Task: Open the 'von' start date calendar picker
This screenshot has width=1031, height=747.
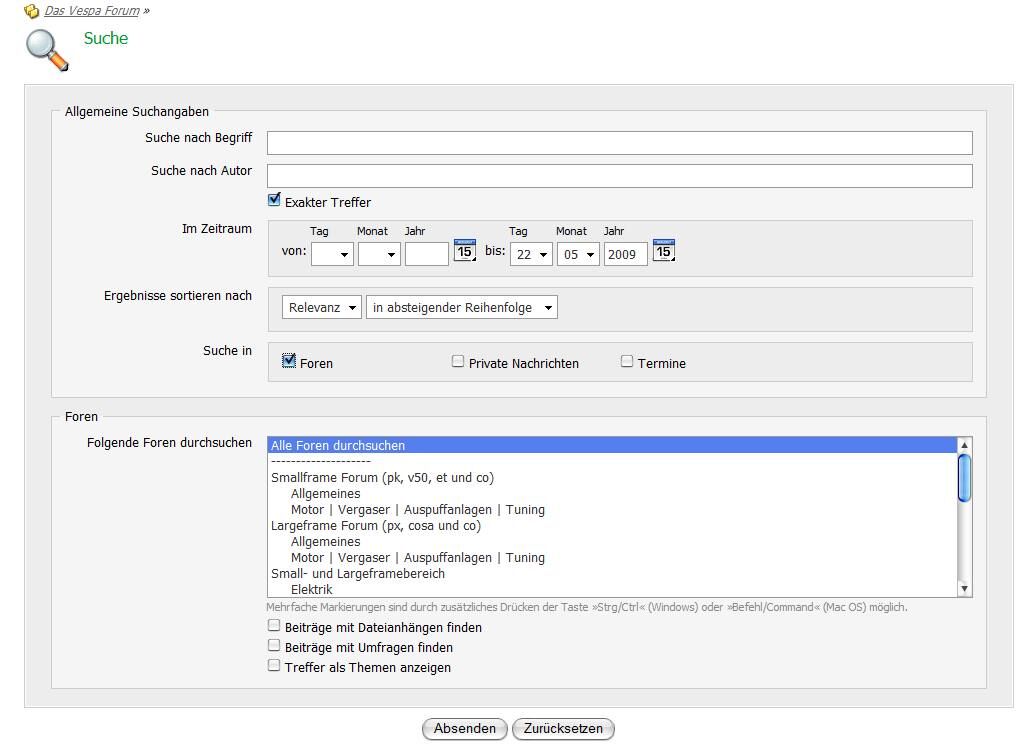Action: (464, 250)
